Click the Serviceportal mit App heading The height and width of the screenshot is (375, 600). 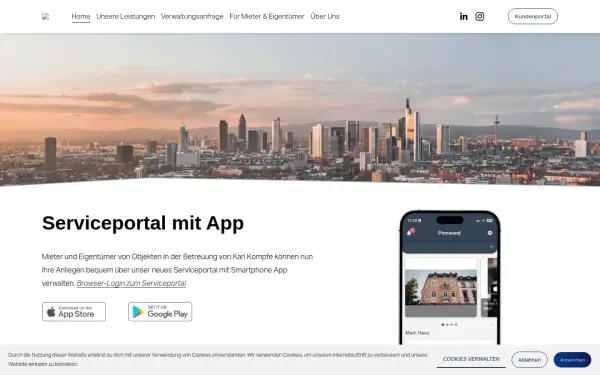(143, 223)
